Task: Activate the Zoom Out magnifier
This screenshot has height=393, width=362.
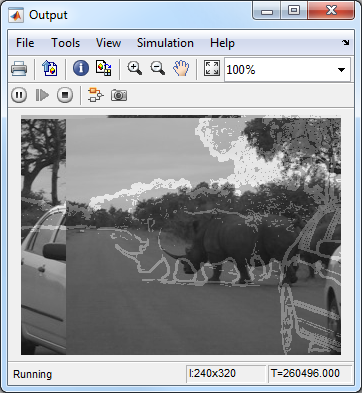Action: click(x=158, y=68)
